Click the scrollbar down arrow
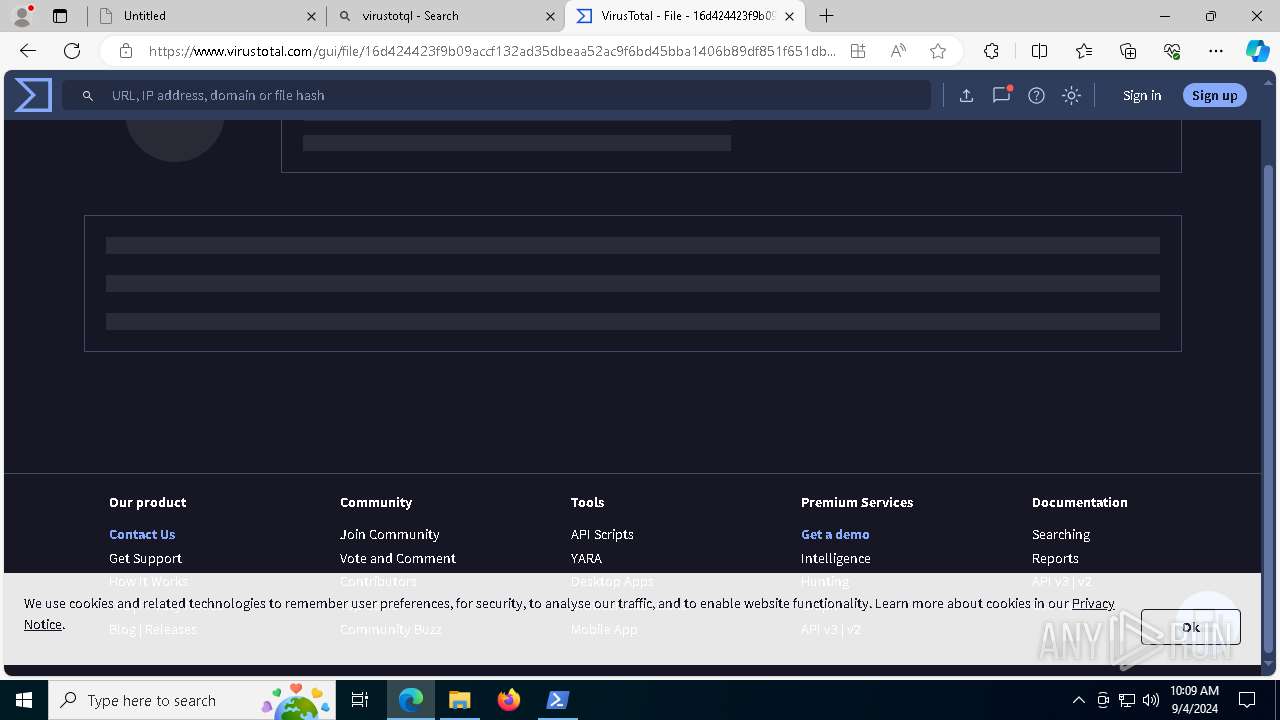 [1269, 663]
